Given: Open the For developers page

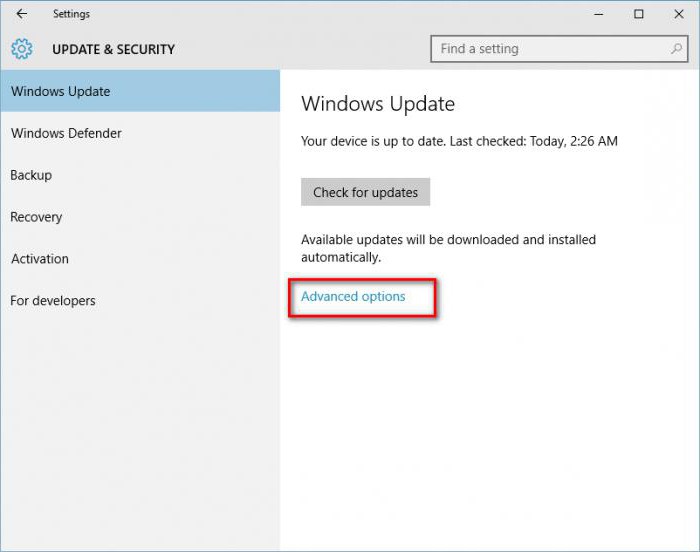Looking at the screenshot, I should click(x=53, y=301).
